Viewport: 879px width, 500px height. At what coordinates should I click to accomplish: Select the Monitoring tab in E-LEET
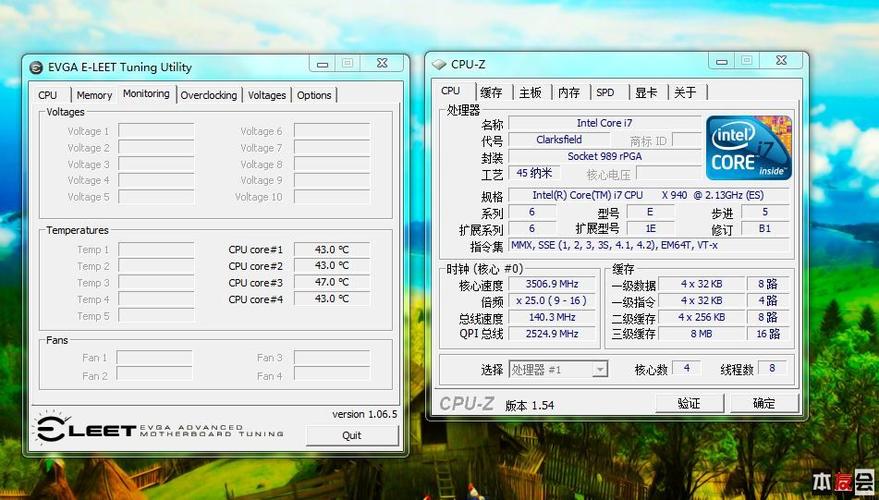(146, 94)
